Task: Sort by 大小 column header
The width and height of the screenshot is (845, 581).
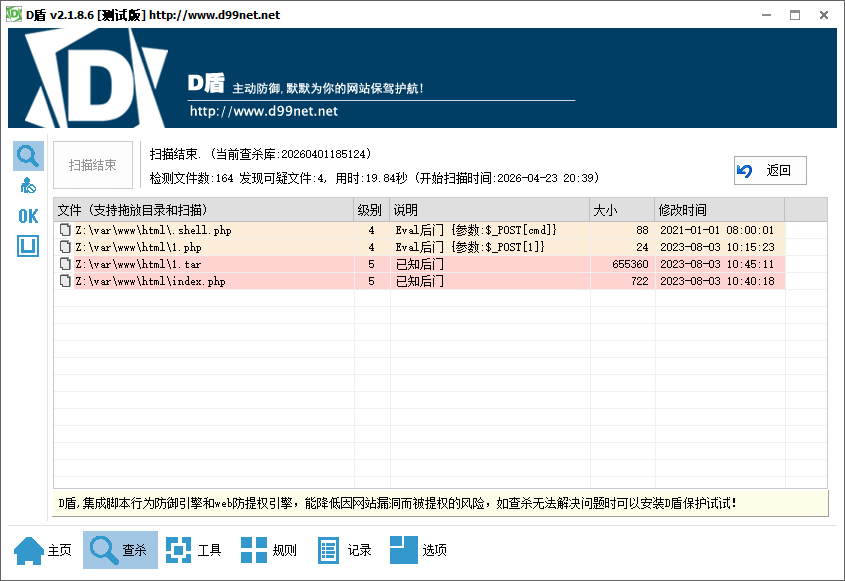Action: (x=620, y=210)
